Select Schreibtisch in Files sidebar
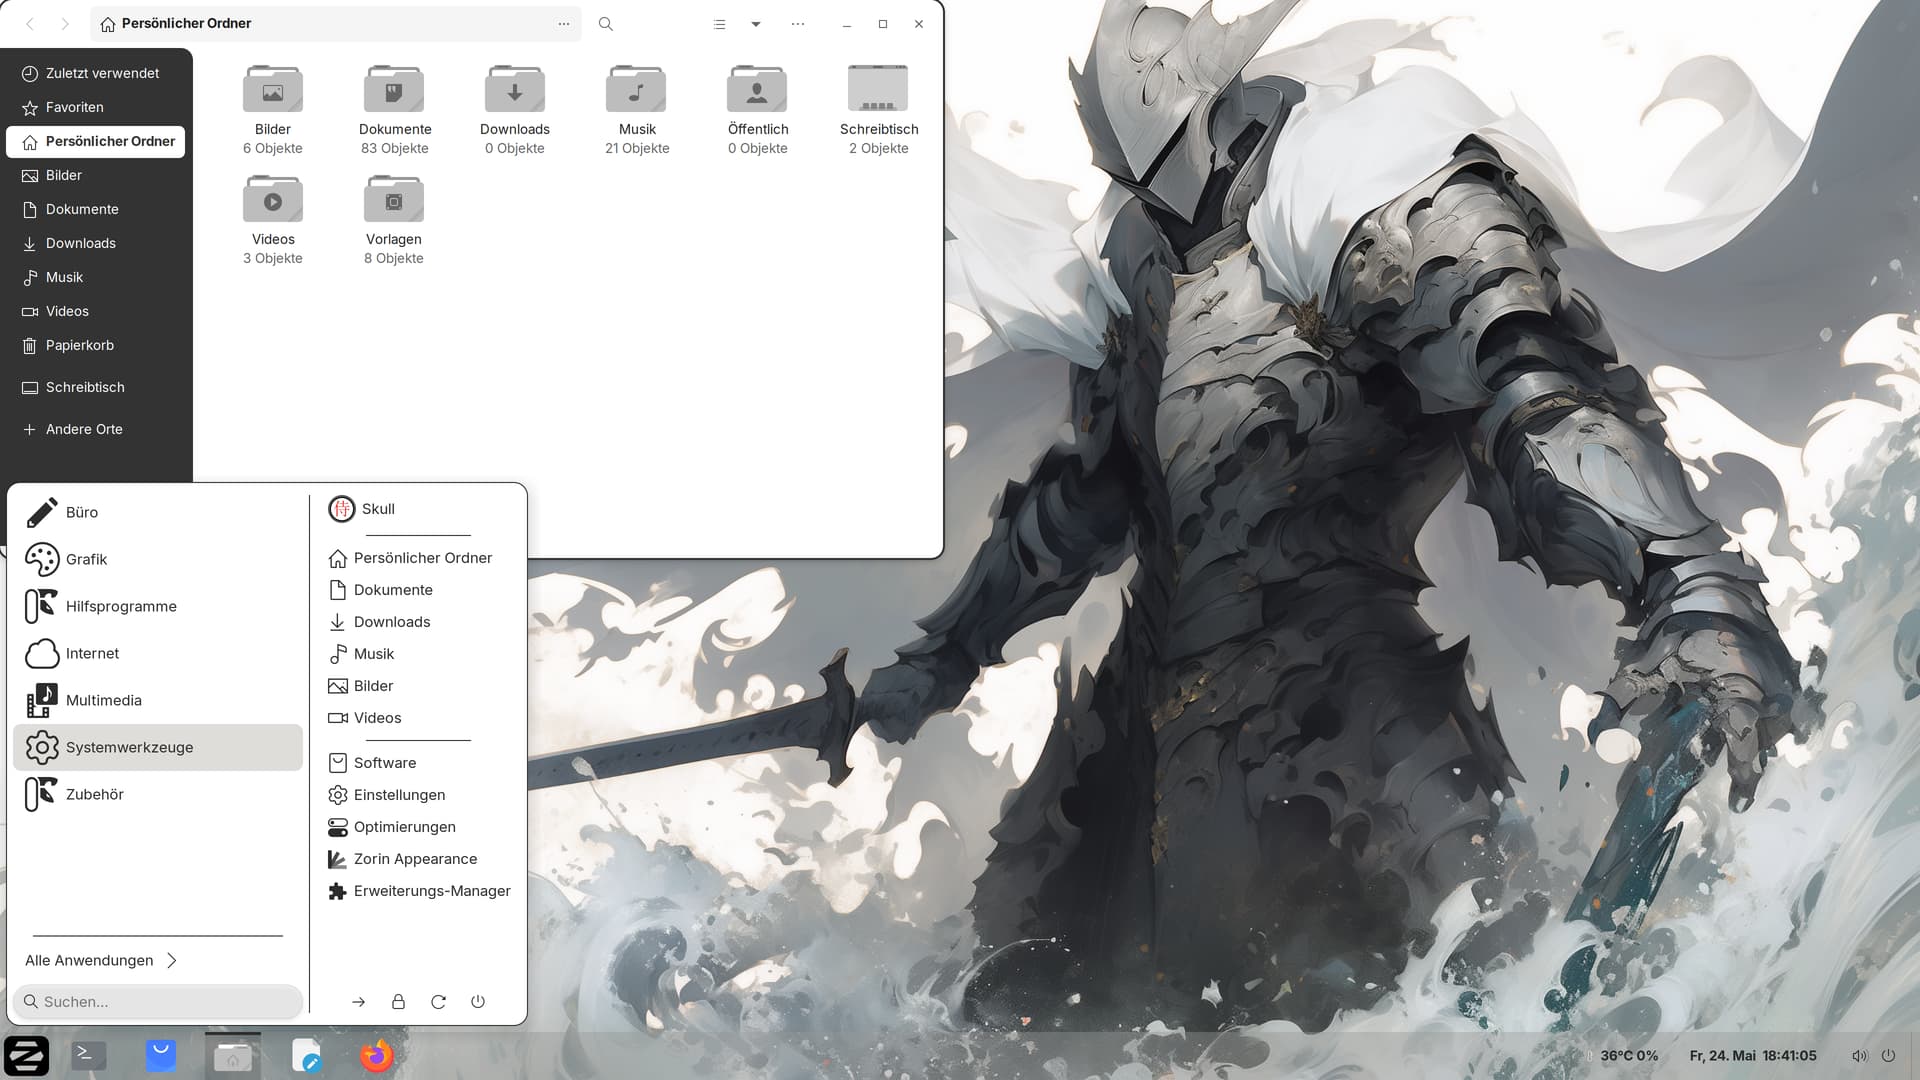The image size is (1920, 1080). (96, 387)
